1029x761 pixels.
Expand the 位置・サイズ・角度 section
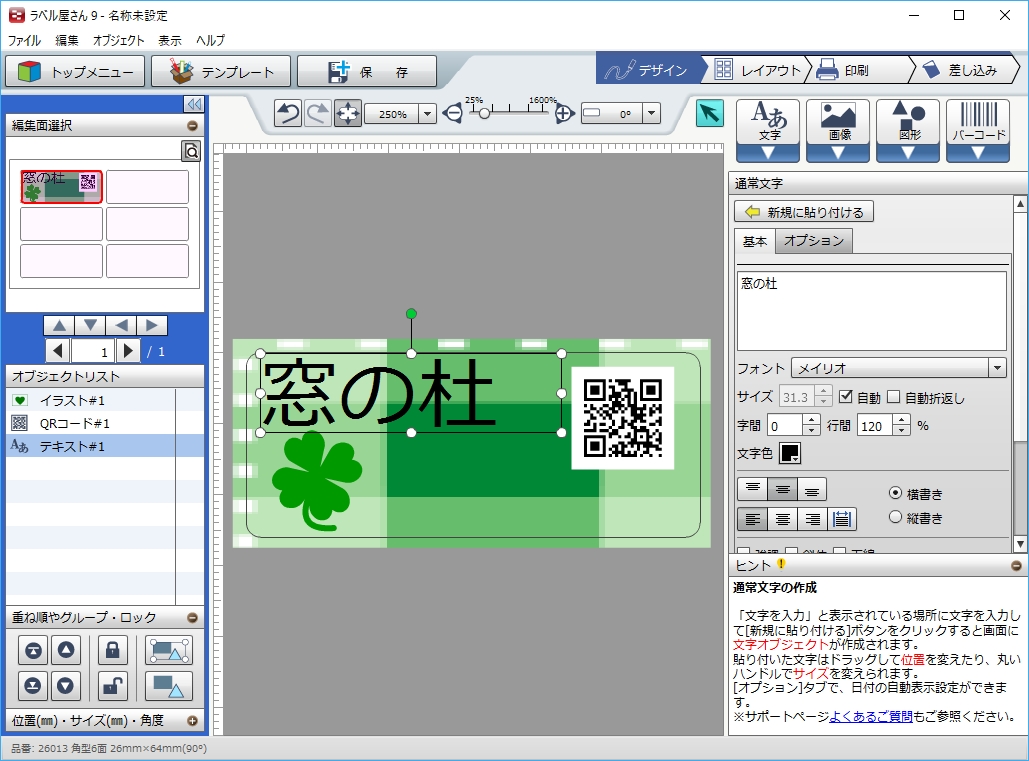pos(192,720)
